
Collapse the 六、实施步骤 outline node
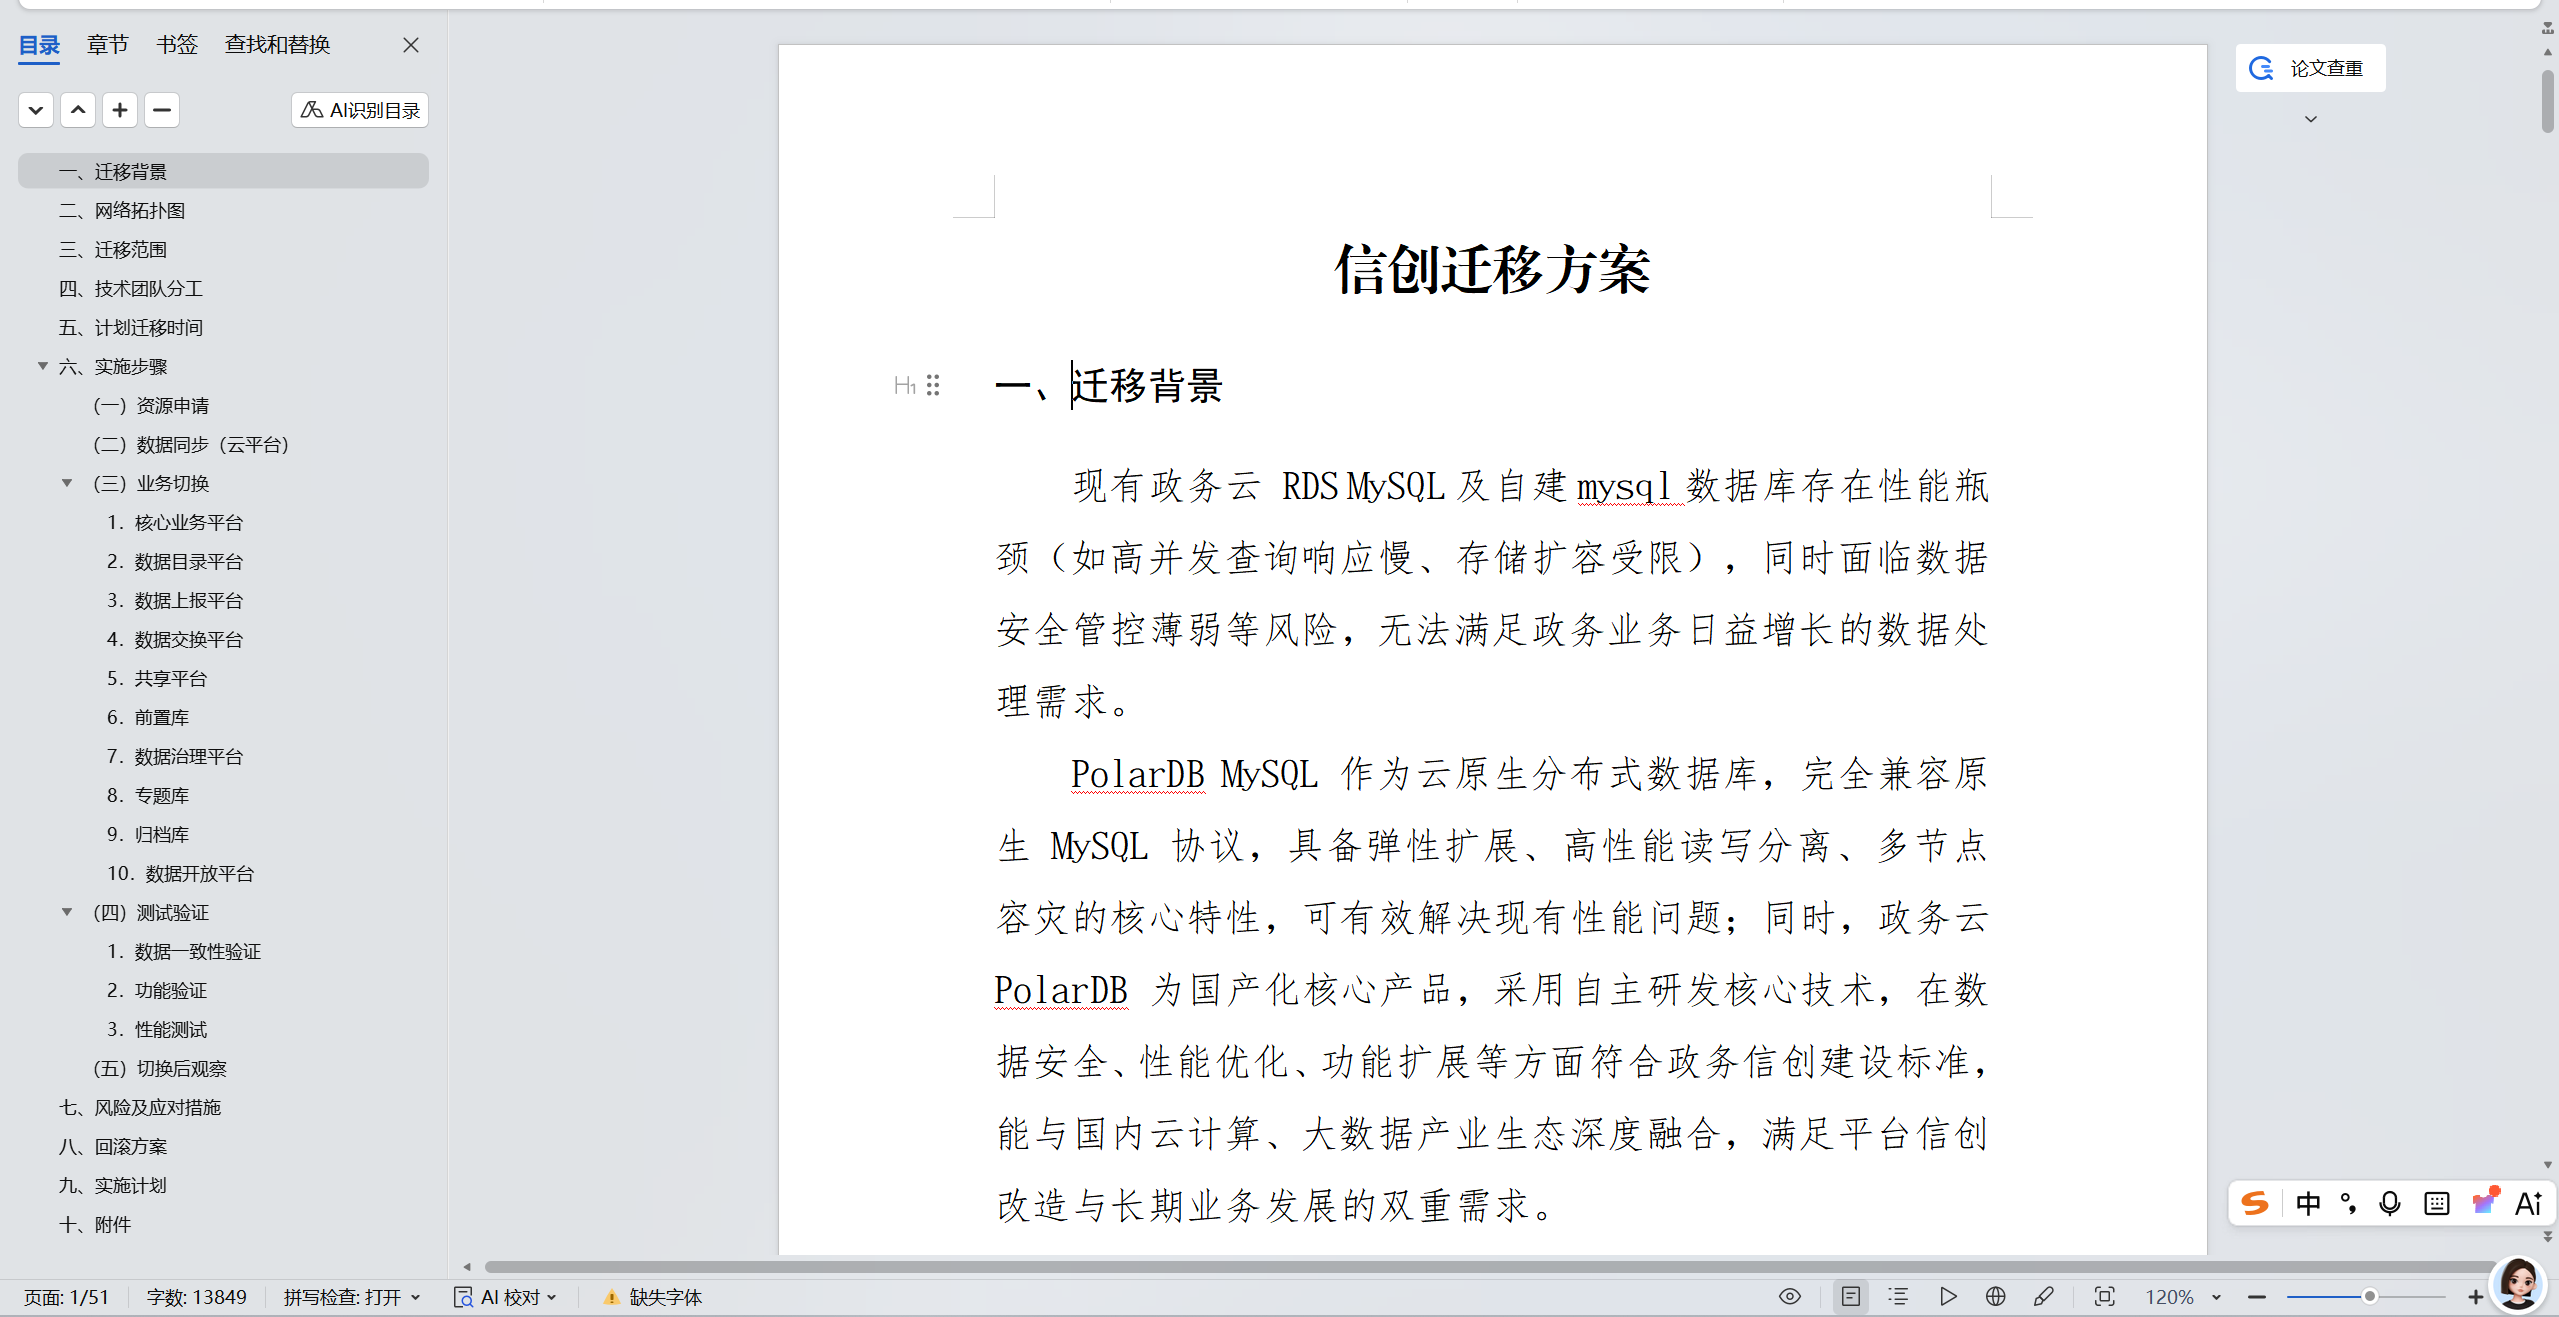click(x=43, y=366)
